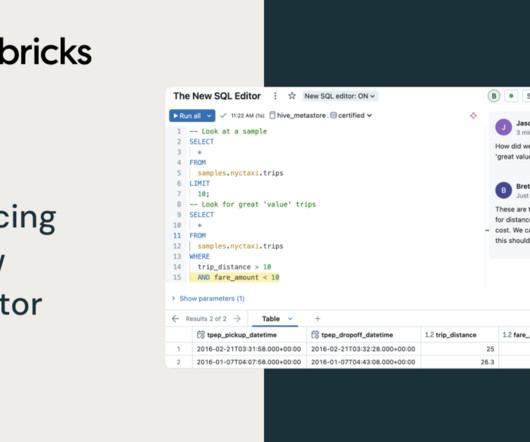
Task: Click the LIMIT keyword on line 6
Action: [199, 183]
